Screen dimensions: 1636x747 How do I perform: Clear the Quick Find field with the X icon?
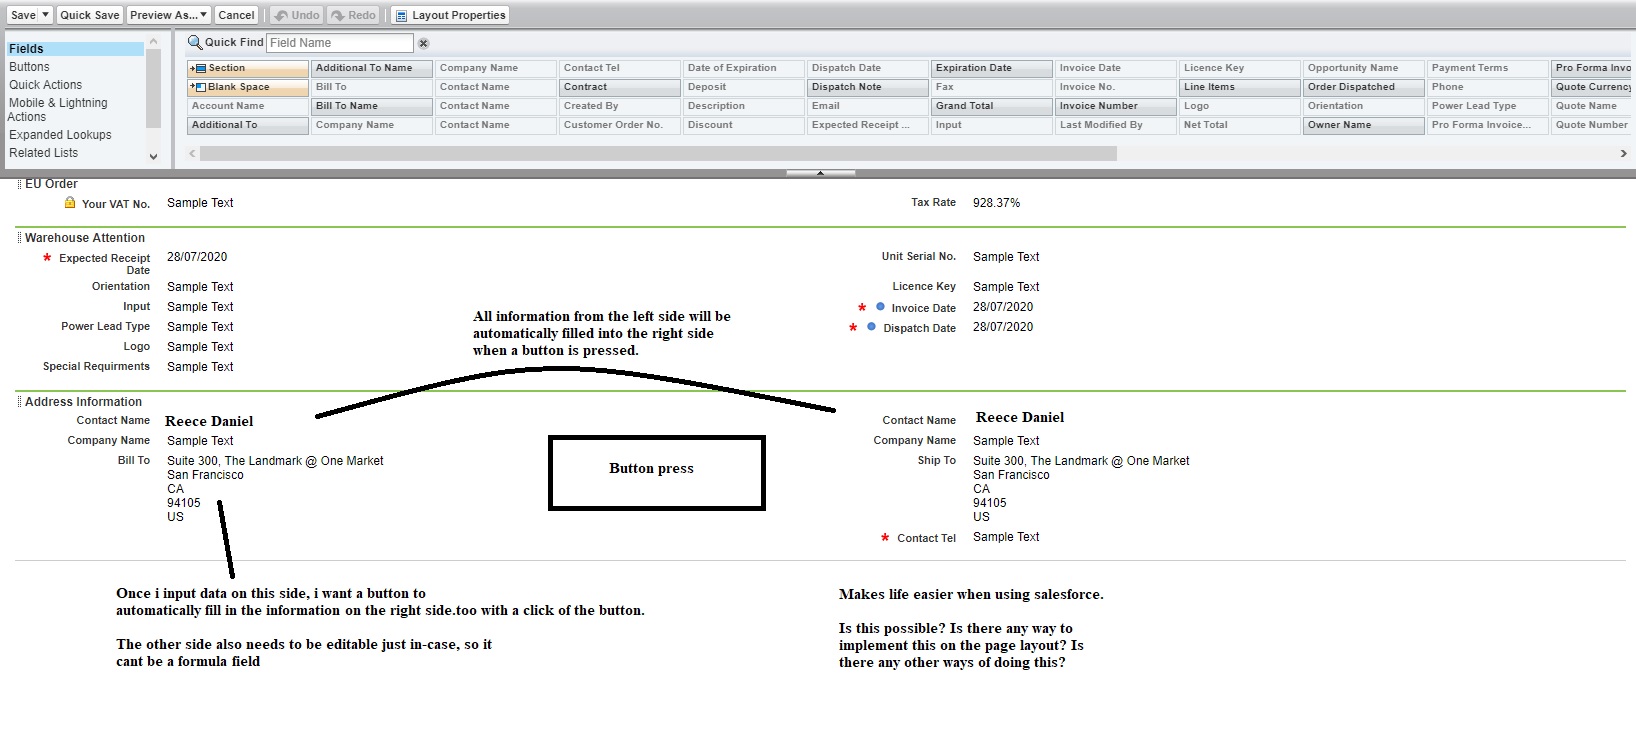coord(423,43)
